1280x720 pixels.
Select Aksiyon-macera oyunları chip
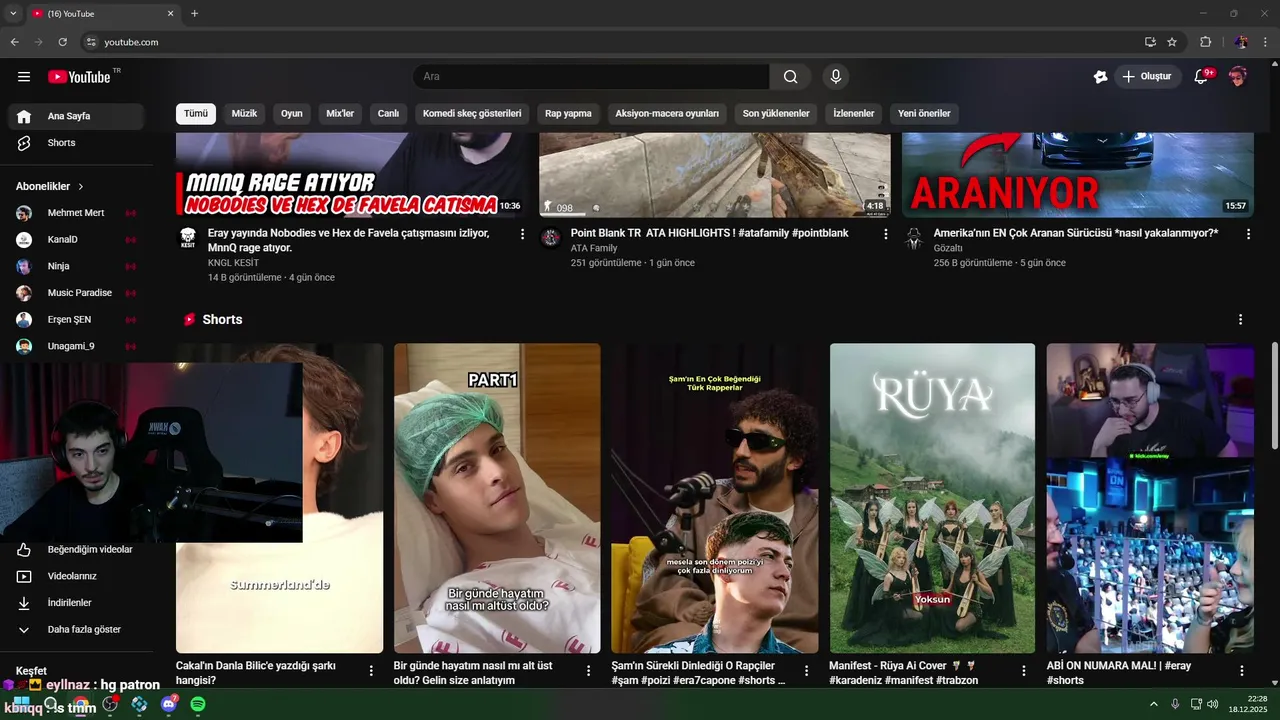point(667,114)
